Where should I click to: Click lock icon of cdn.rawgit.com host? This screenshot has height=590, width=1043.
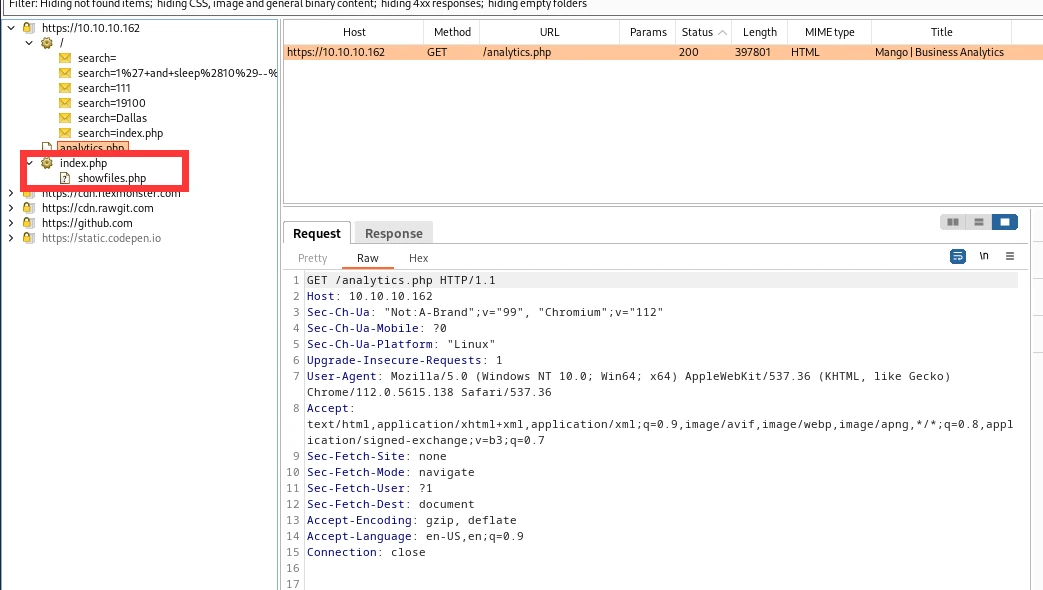(28, 208)
